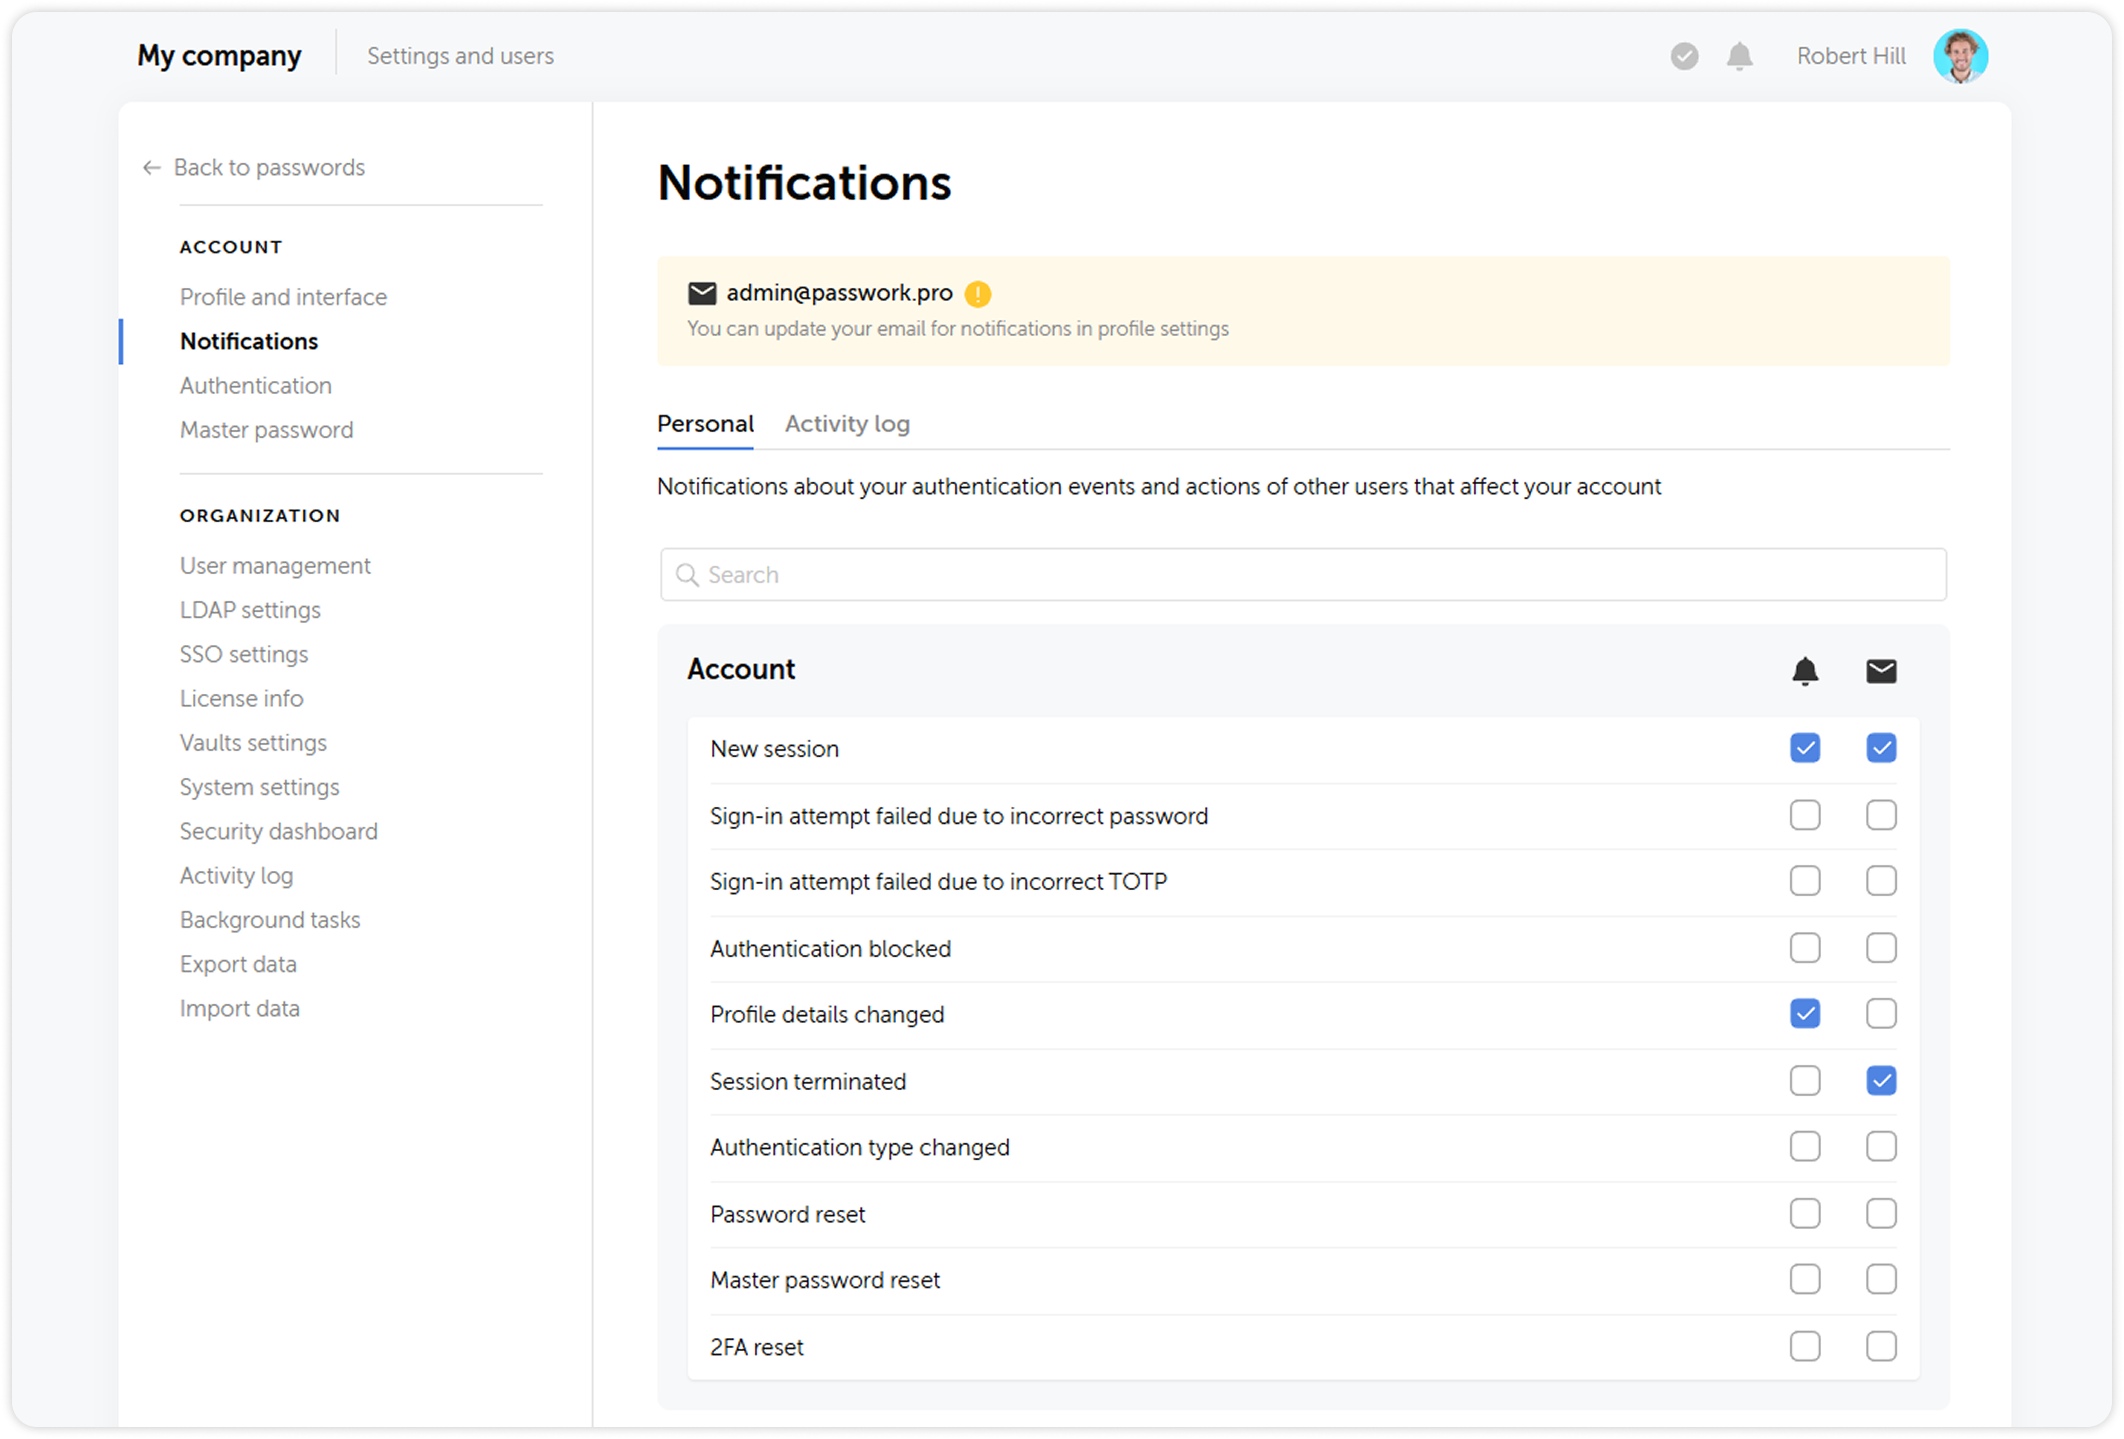Click the bell column header in the Account table

(x=1805, y=671)
